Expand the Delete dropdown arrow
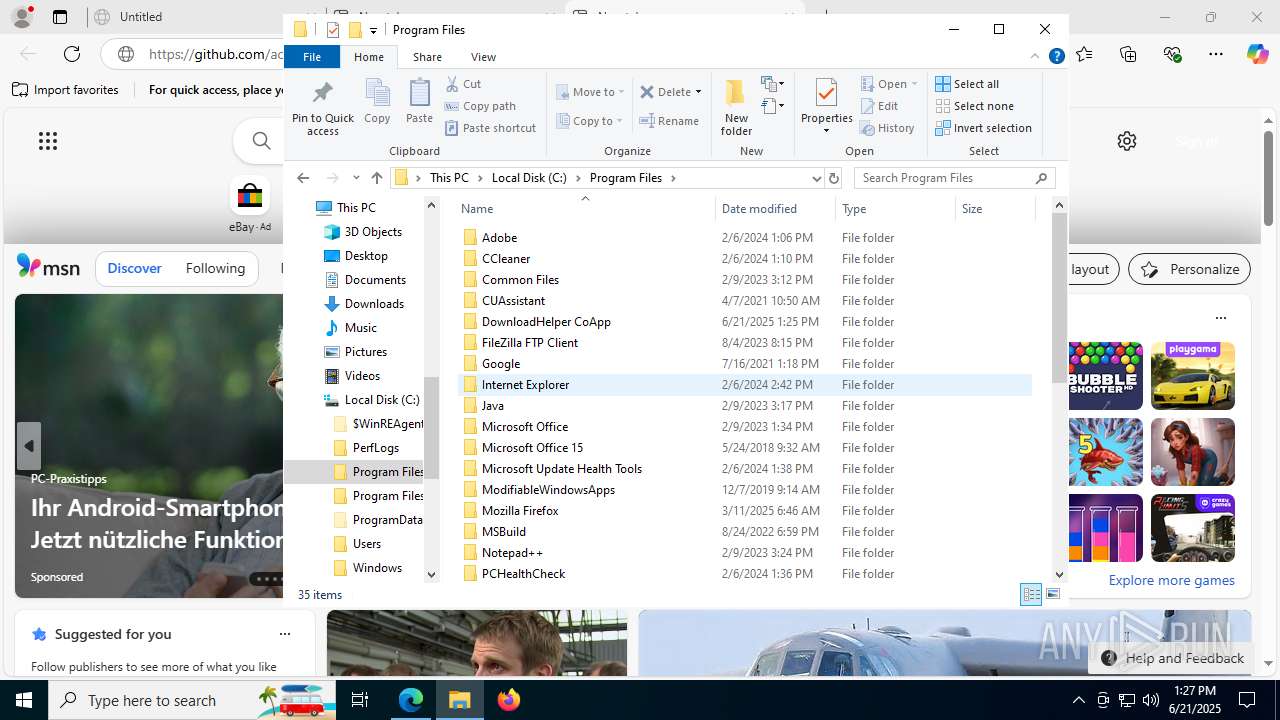The image size is (1280, 720). (698, 92)
